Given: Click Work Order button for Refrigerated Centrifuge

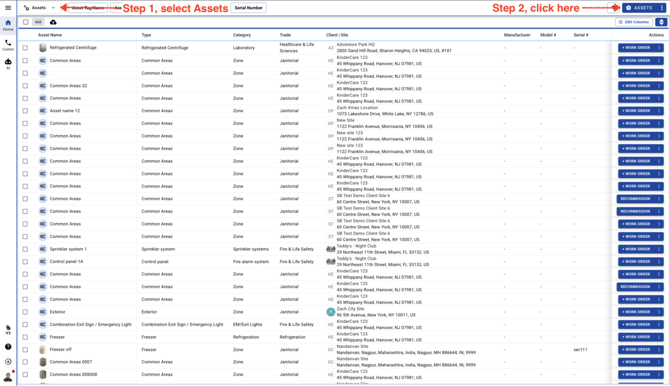Looking at the screenshot, I should point(636,48).
